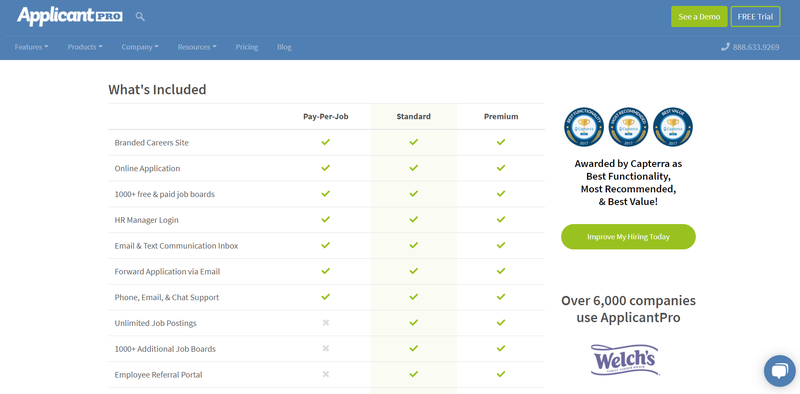This screenshot has width=800, height=394.
Task: Click Pay-Per-Job X for 1000+ Additional Job Boards
Action: [x=326, y=348]
